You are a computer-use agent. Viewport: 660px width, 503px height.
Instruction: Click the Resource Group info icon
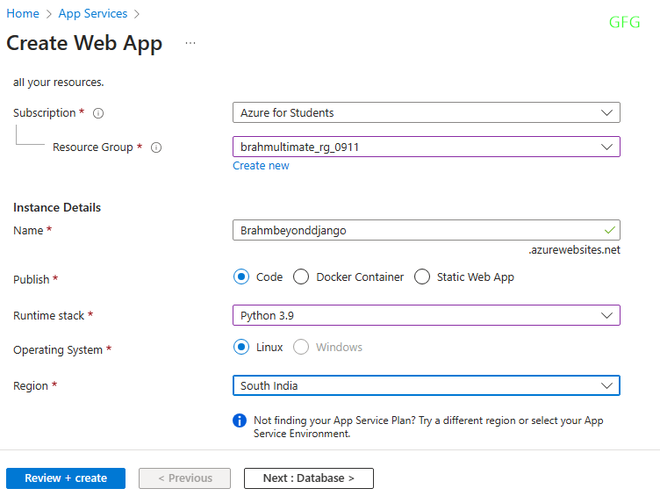coord(156,147)
